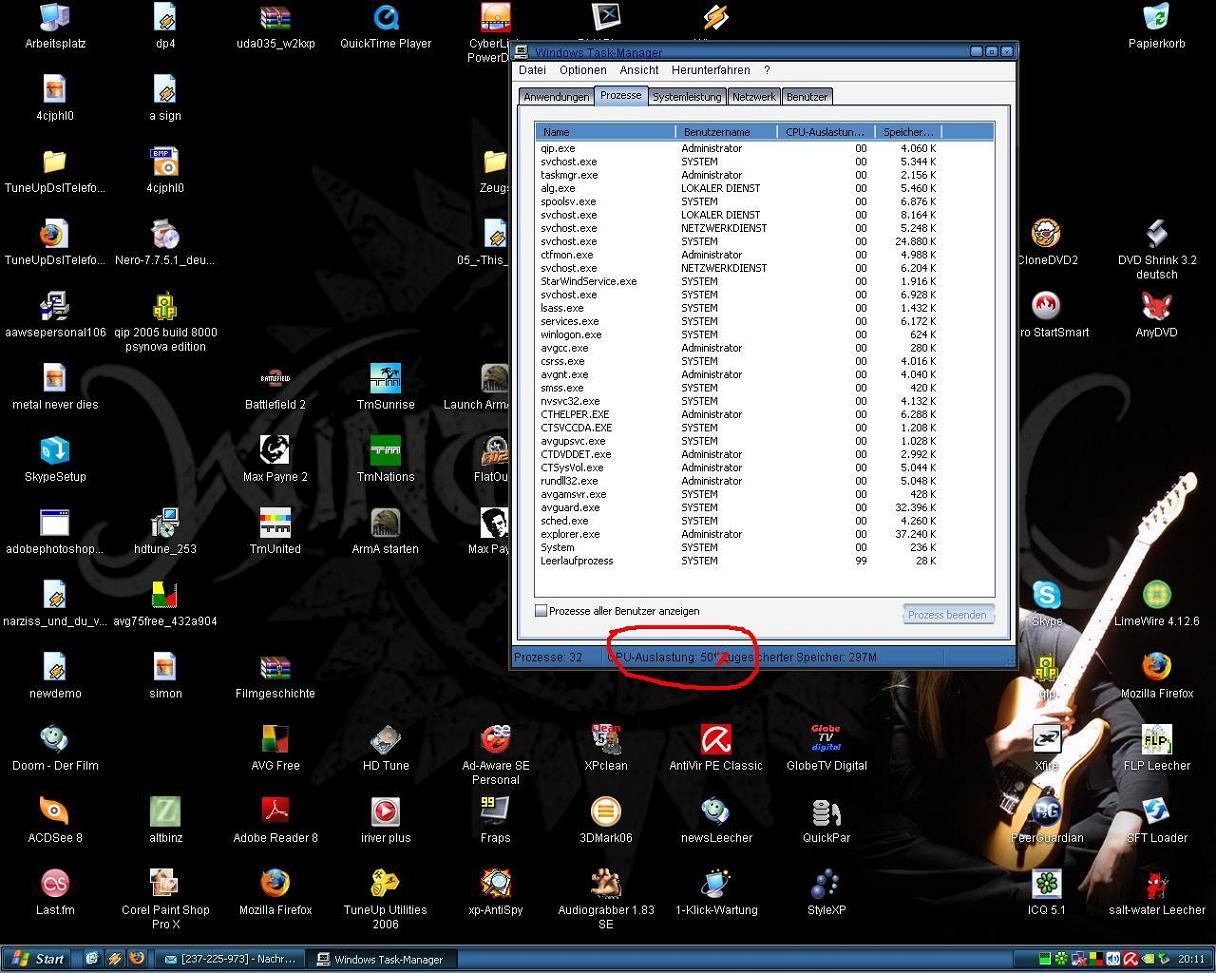Open the Herunterfahren menu
The image size is (1216, 973).
[x=711, y=70]
